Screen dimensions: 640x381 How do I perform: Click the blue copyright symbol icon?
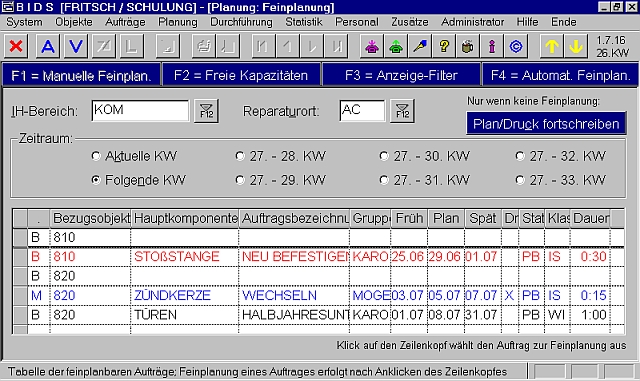[x=516, y=46]
